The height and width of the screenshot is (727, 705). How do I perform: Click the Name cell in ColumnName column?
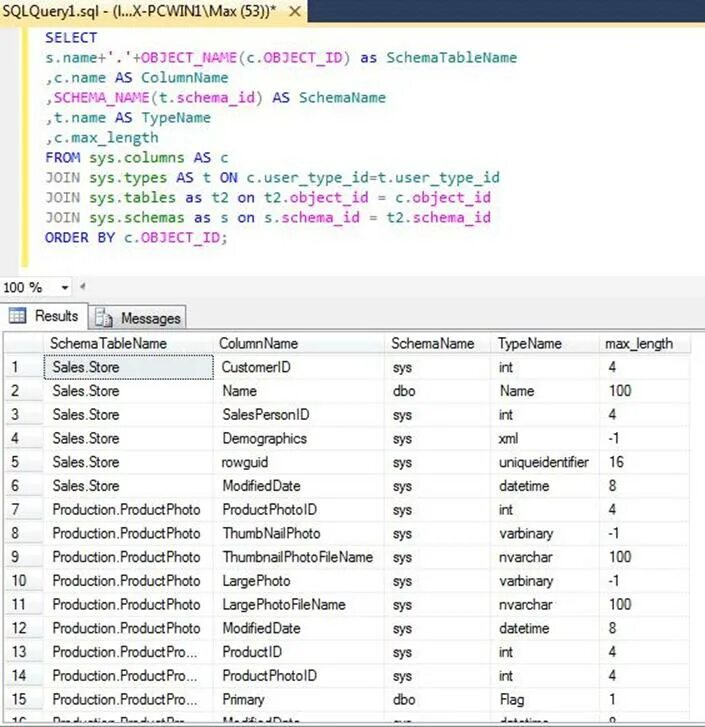tap(299, 391)
